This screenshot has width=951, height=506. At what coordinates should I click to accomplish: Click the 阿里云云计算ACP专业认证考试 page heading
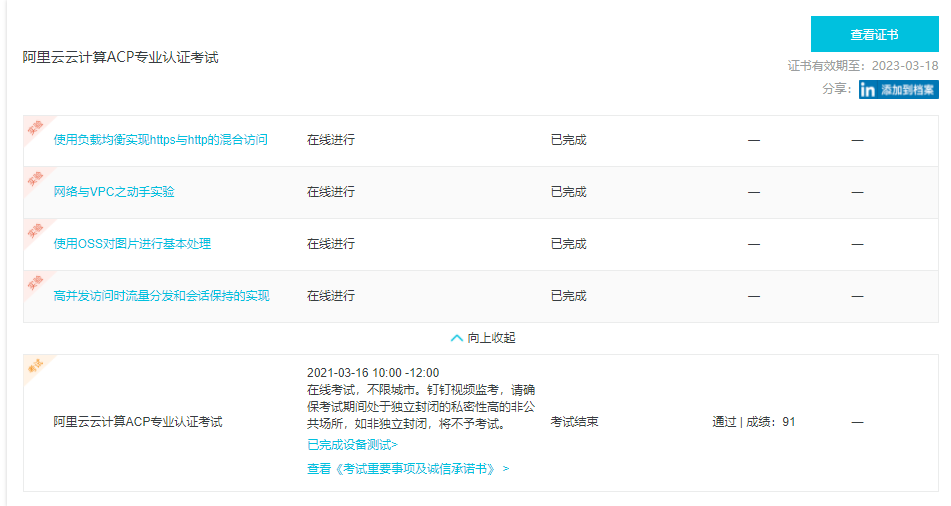tap(120, 58)
